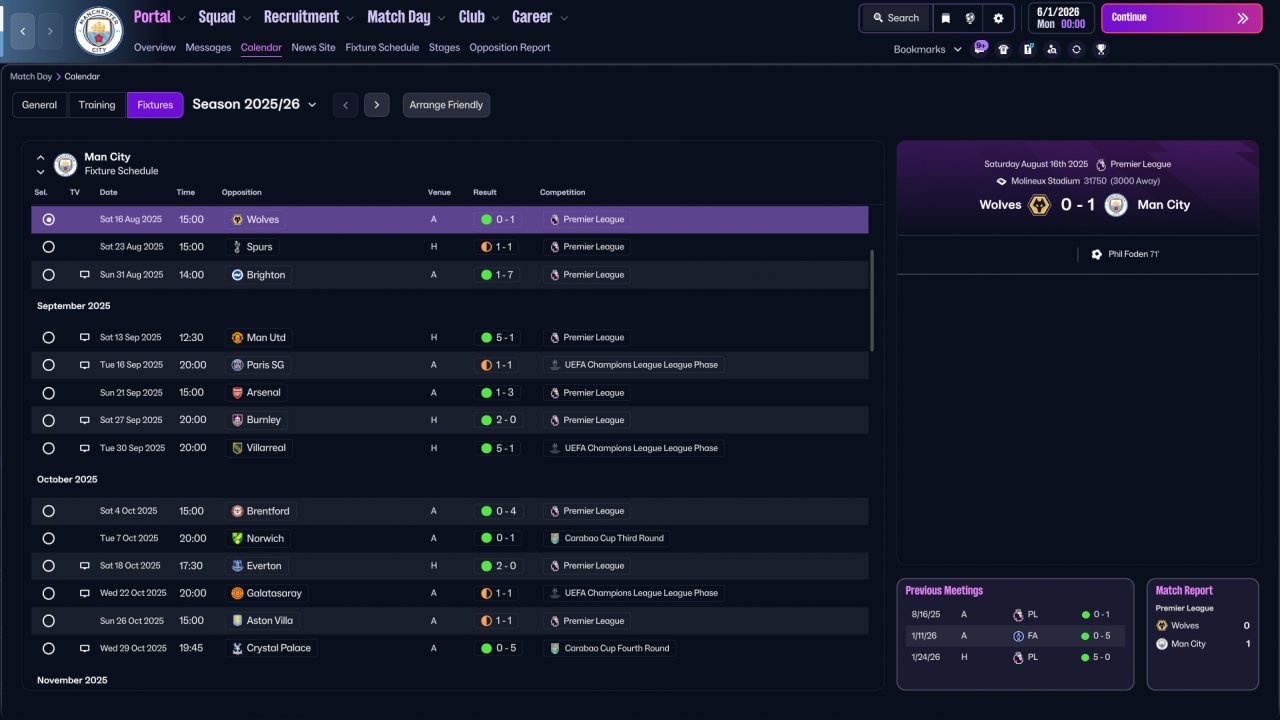Click the circular arrows shortcut icon
This screenshot has width=1280, height=720.
point(1076,49)
